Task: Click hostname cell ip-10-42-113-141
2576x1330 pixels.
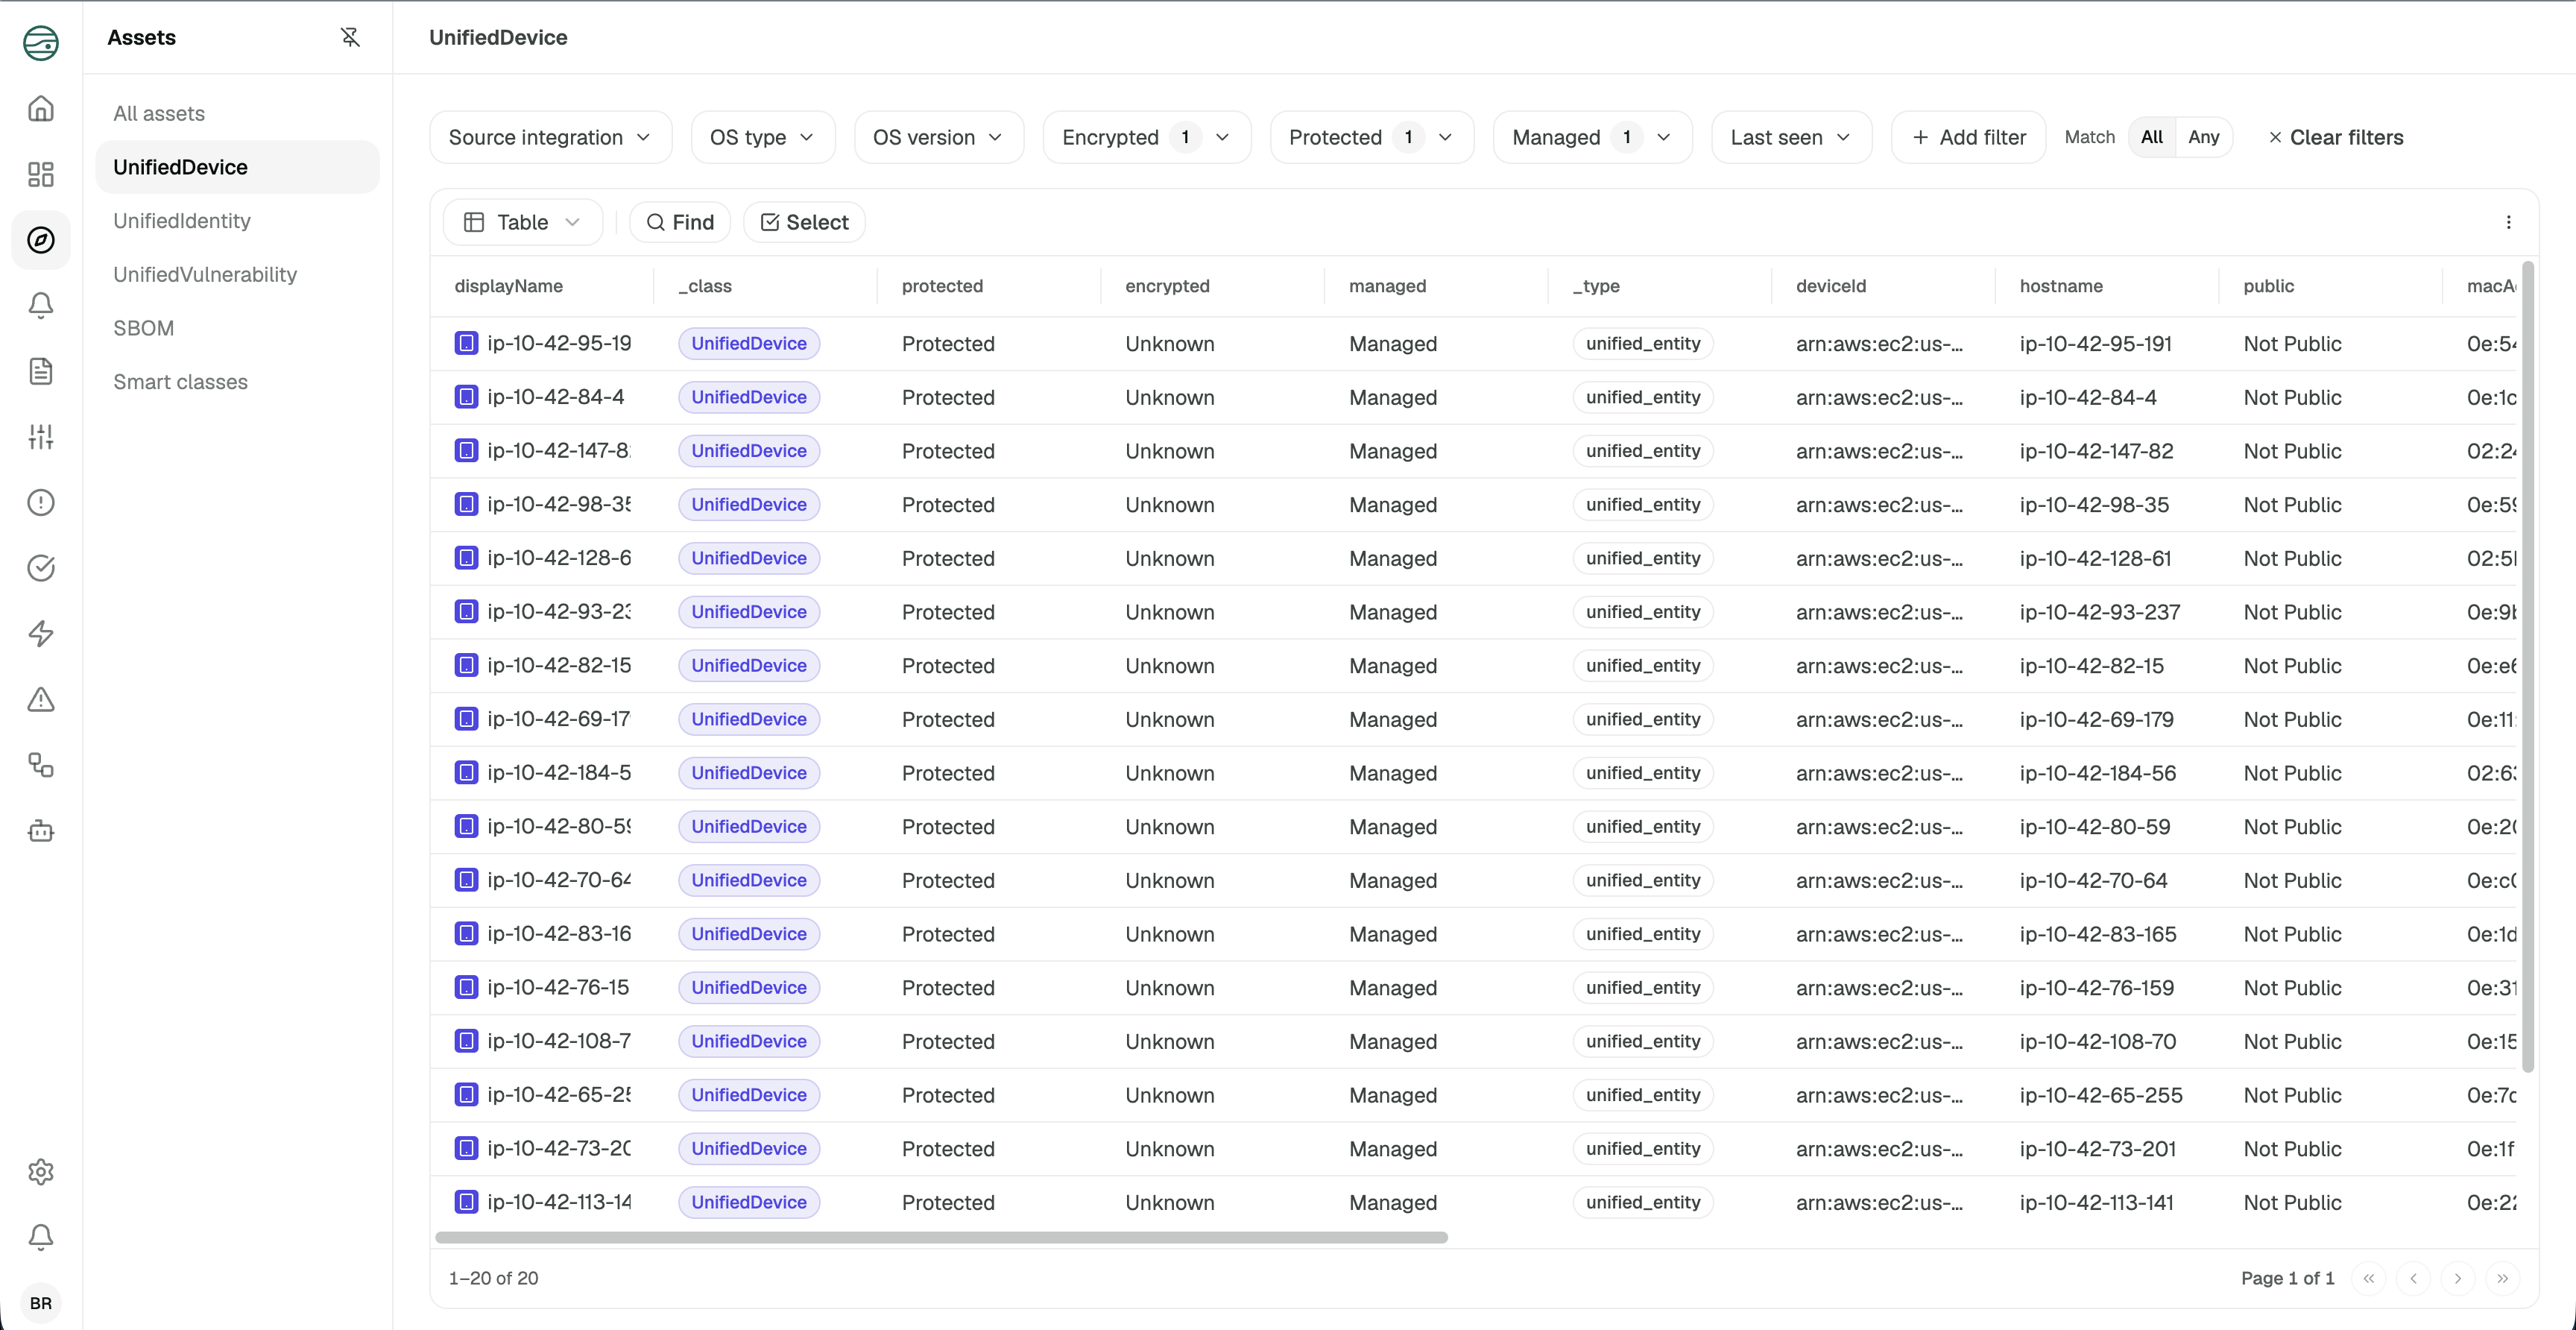Action: pos(2097,1202)
